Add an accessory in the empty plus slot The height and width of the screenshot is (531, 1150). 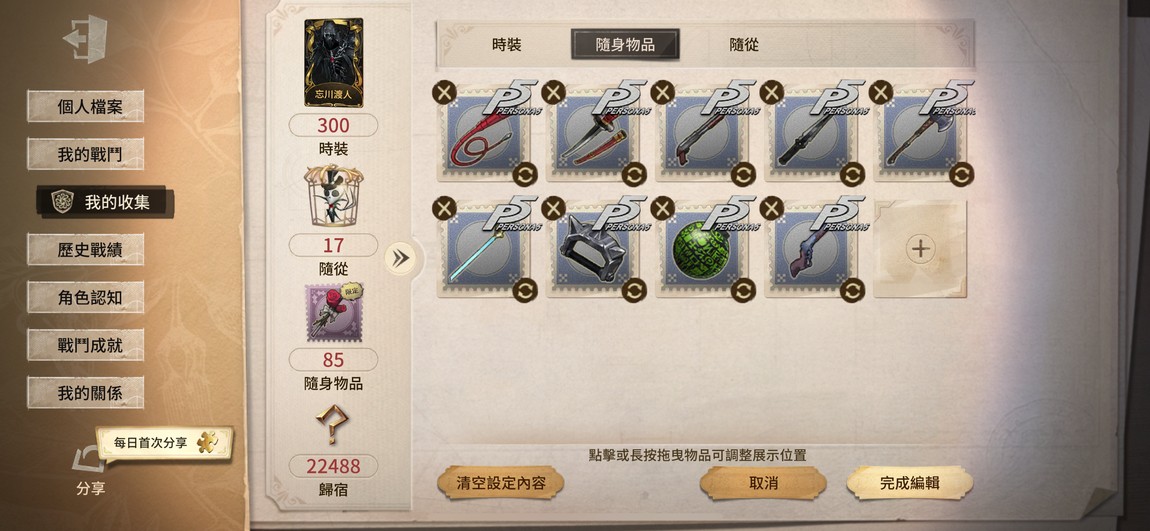[920, 249]
